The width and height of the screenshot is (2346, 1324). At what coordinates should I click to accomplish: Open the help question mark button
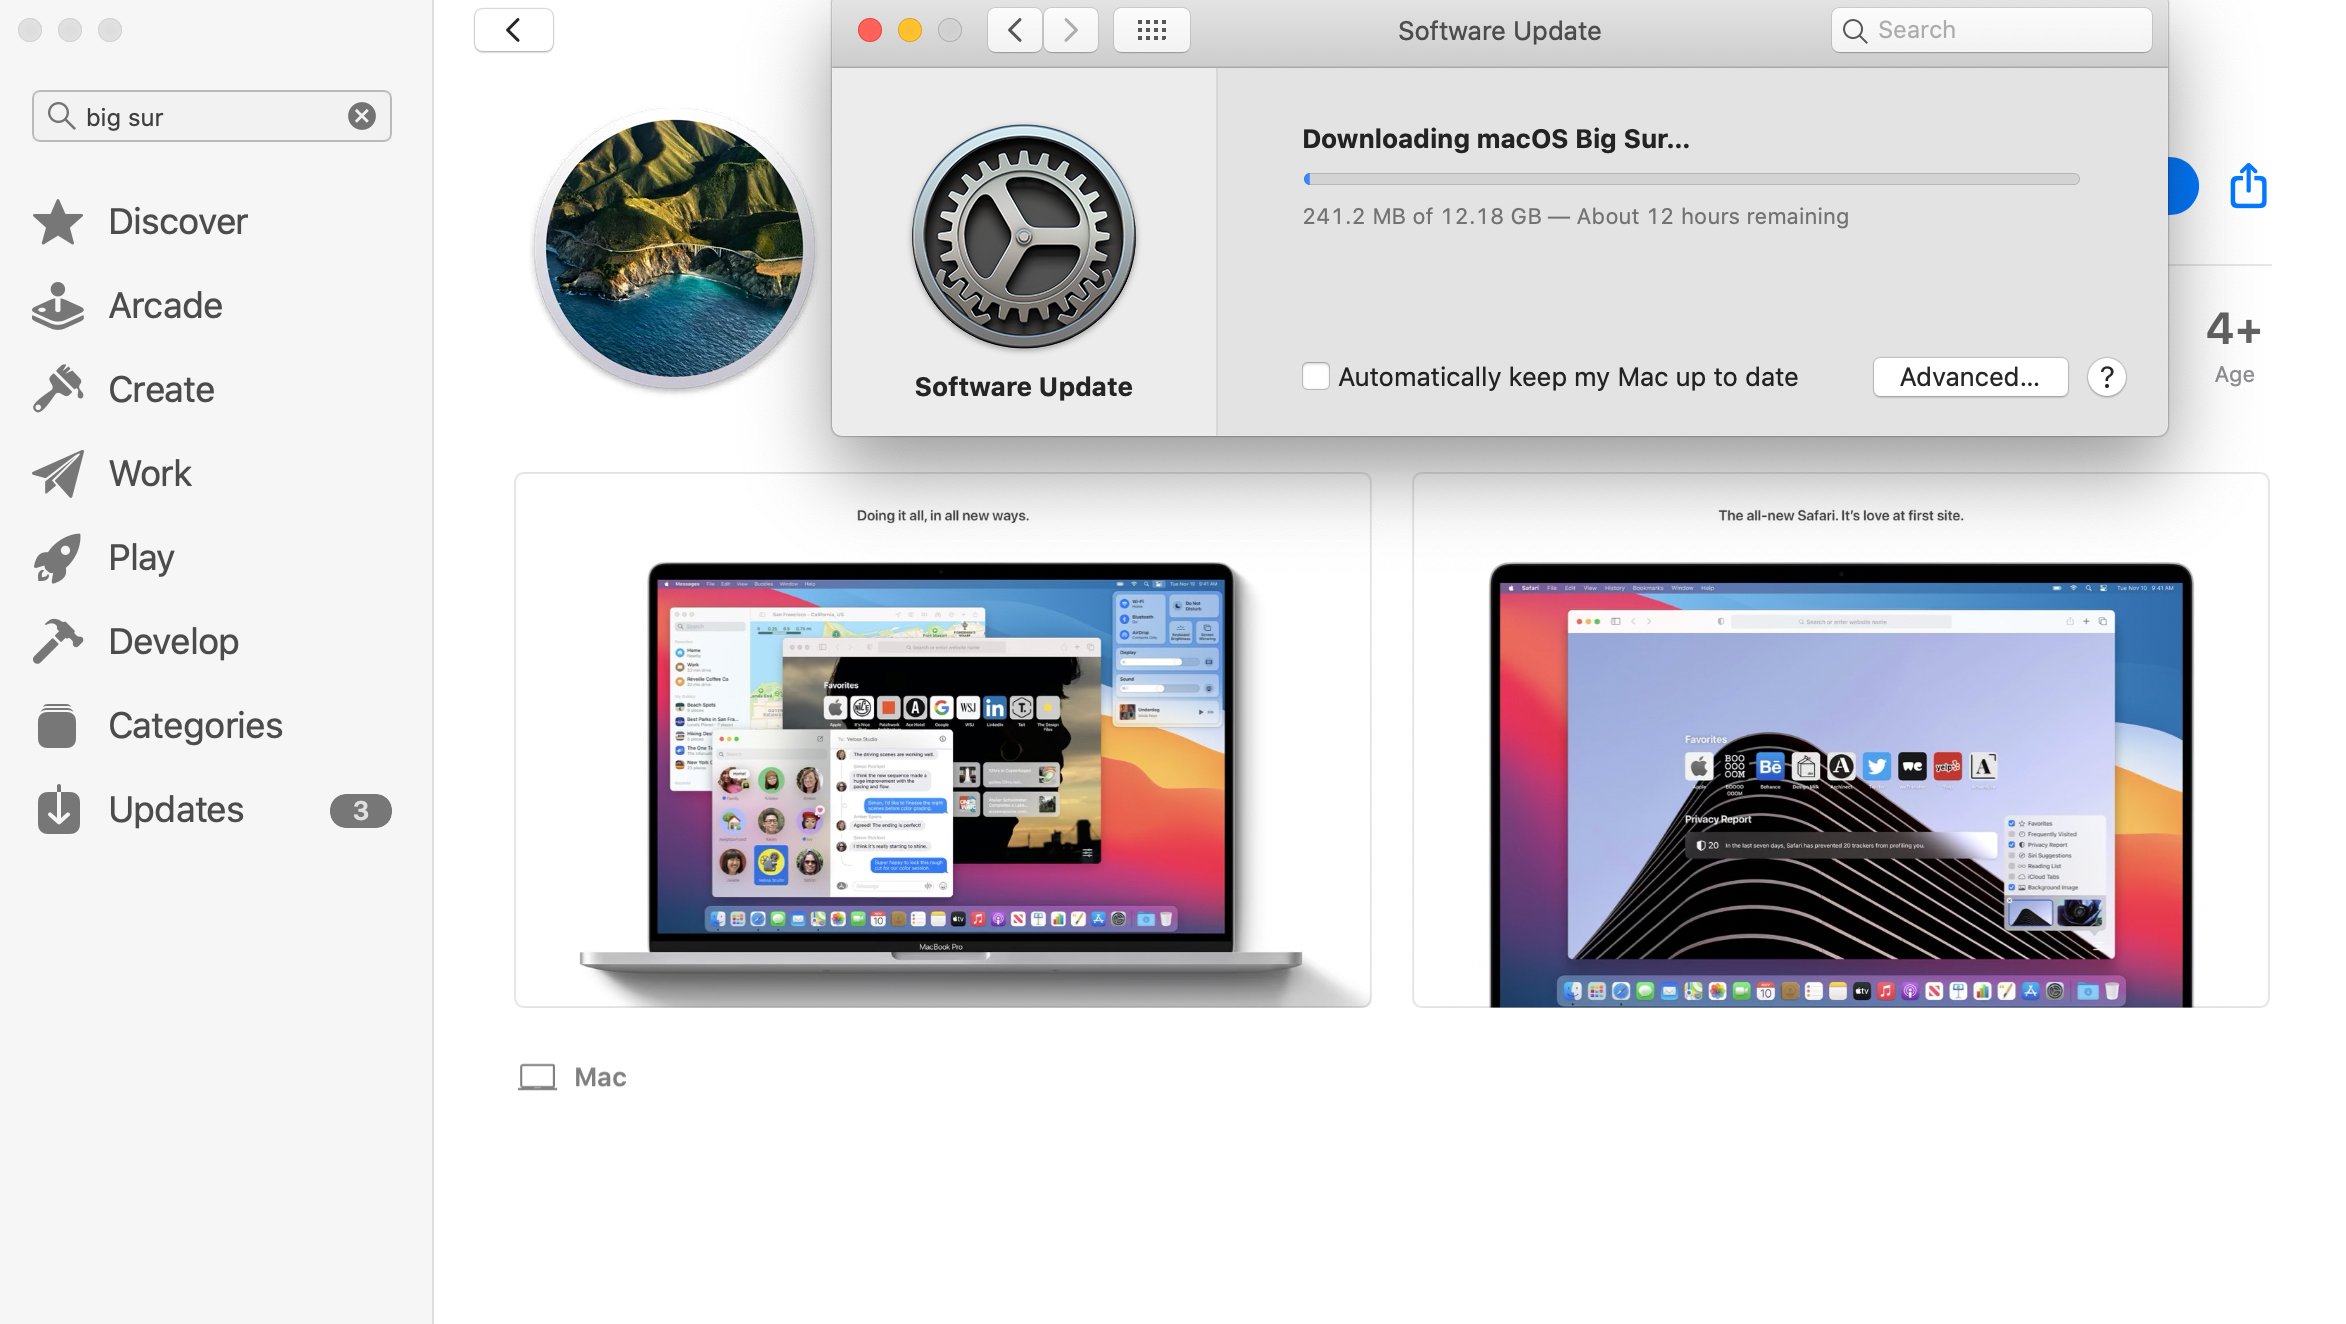coord(2106,377)
